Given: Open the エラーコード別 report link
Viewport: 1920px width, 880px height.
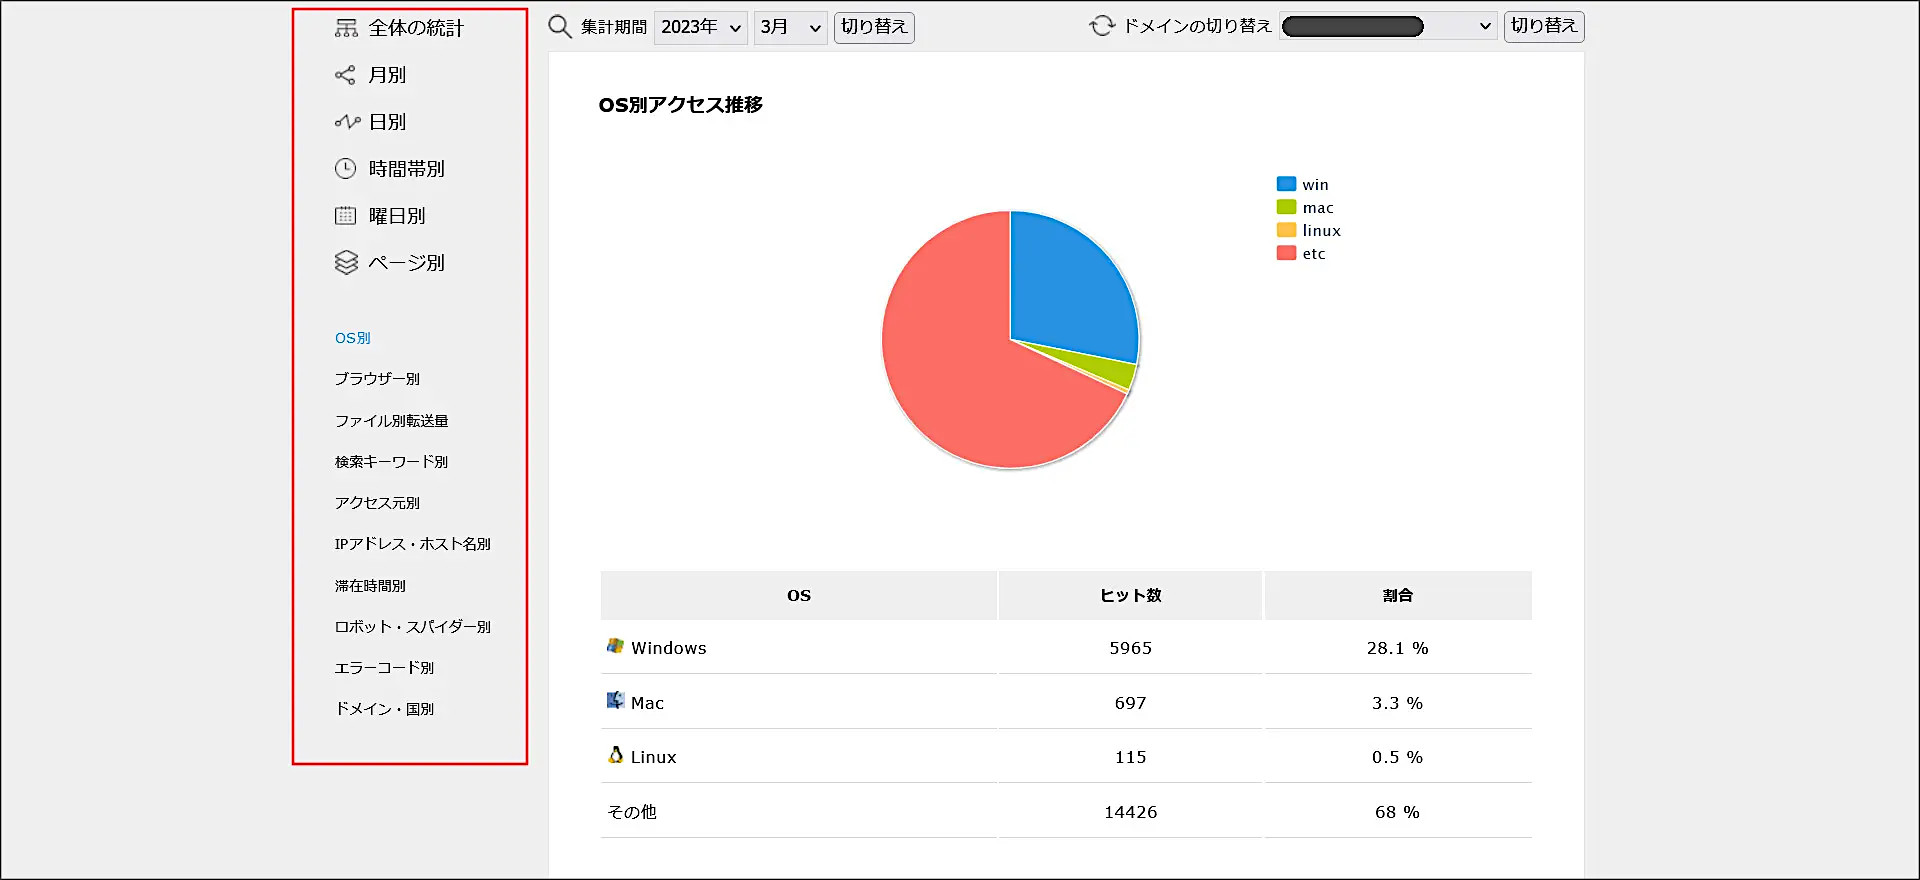Looking at the screenshot, I should [x=384, y=668].
